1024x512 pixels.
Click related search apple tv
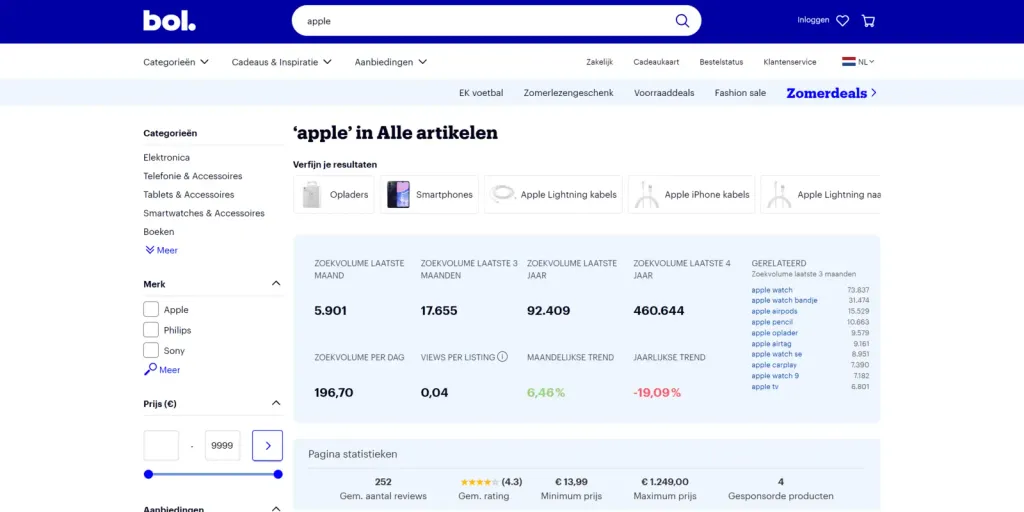pyautogui.click(x=765, y=387)
